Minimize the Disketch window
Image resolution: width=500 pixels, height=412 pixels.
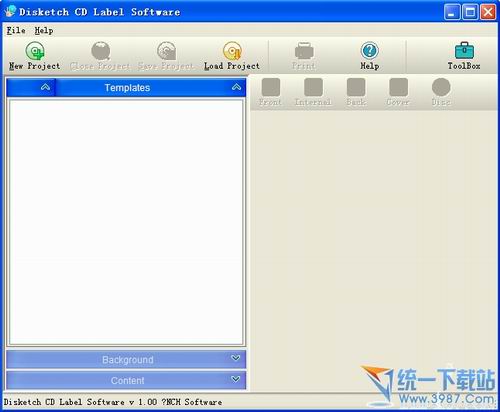pos(452,12)
